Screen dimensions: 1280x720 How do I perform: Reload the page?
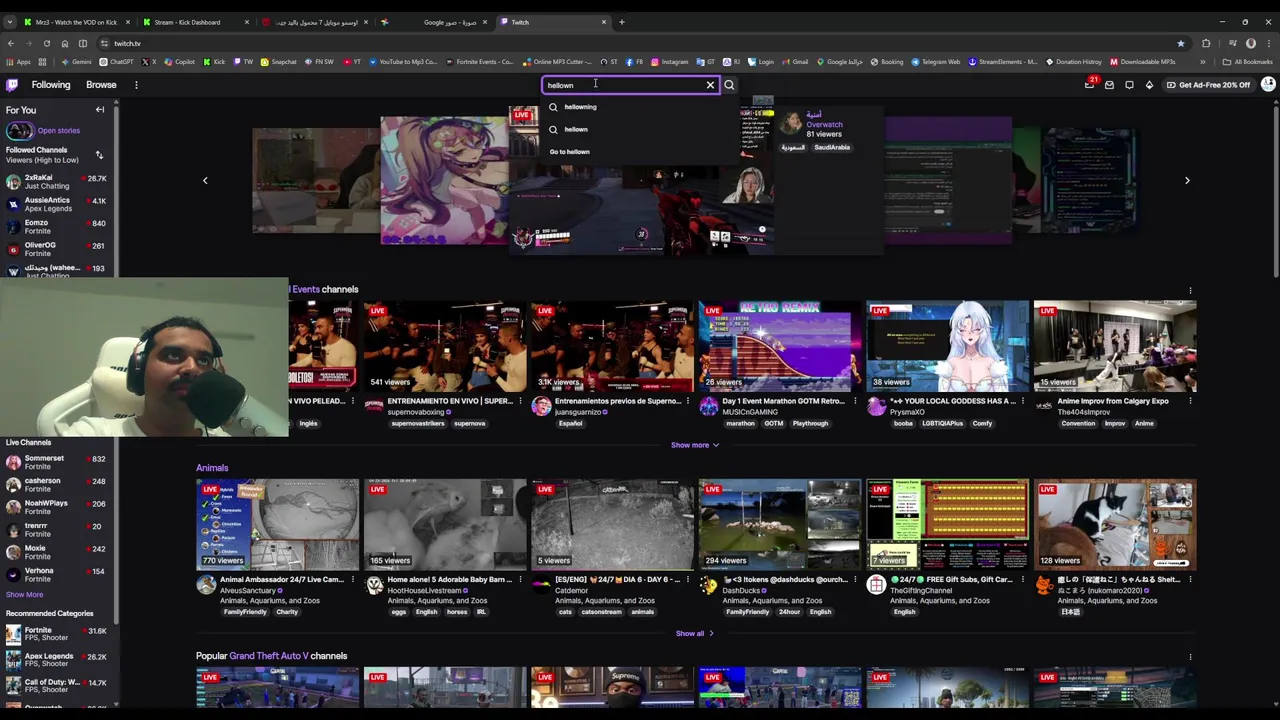(46, 43)
